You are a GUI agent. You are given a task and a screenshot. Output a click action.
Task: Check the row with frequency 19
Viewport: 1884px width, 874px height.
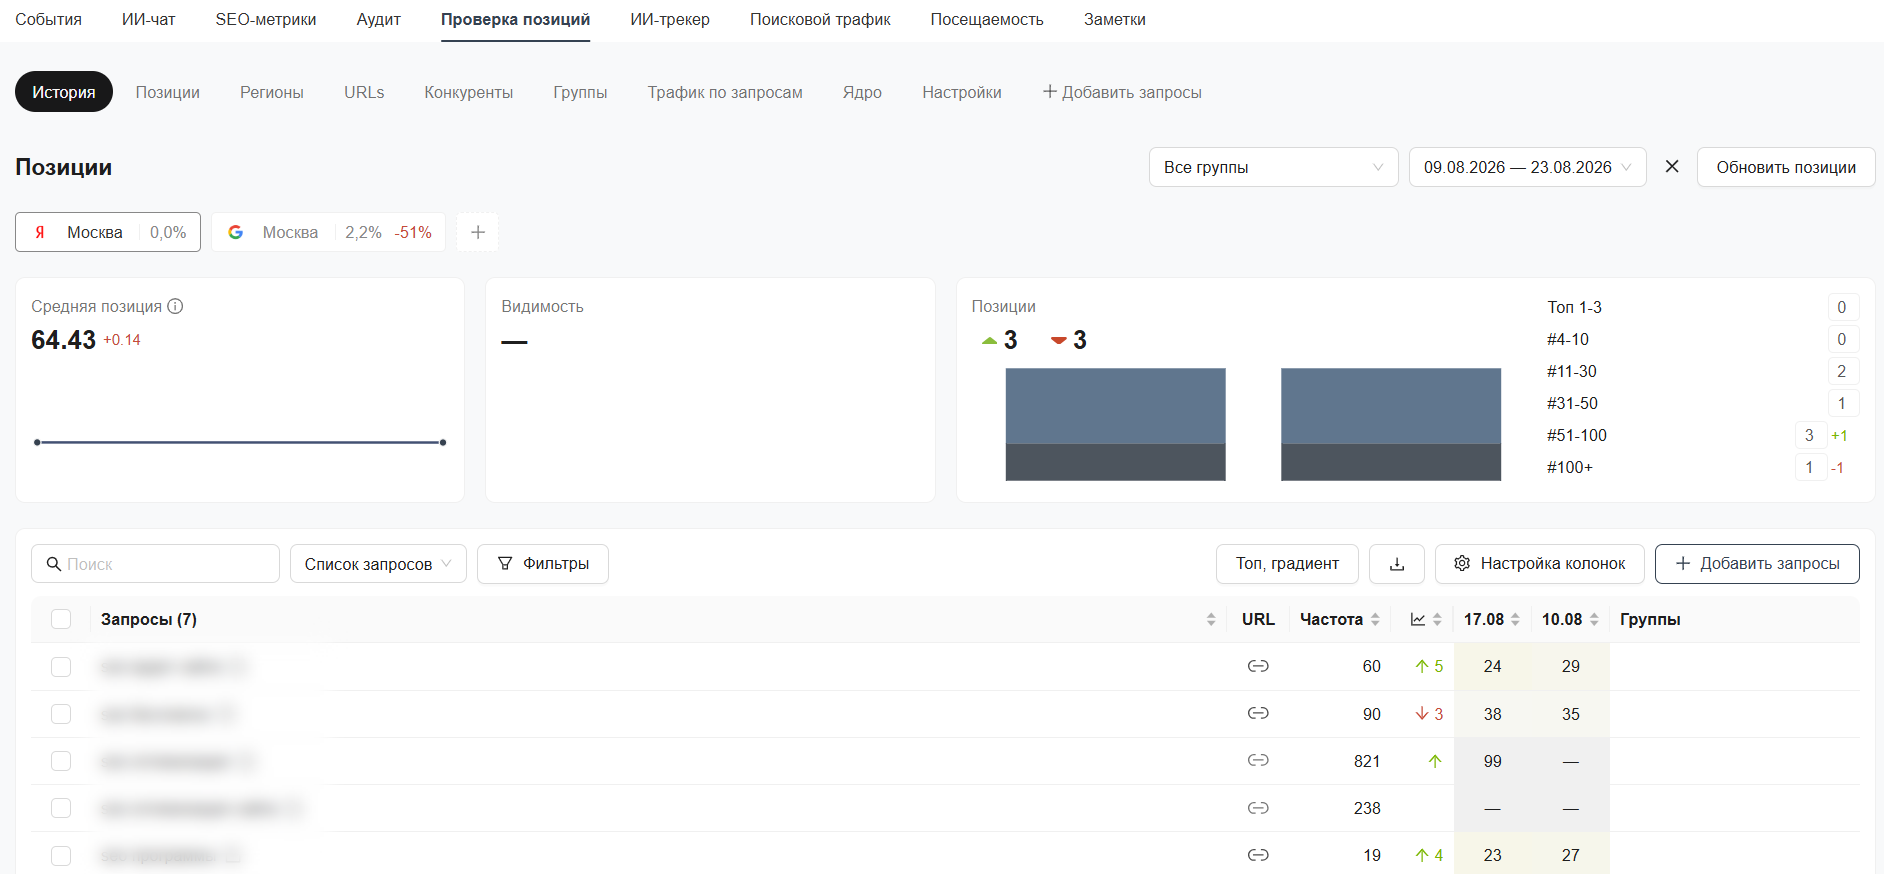61,856
